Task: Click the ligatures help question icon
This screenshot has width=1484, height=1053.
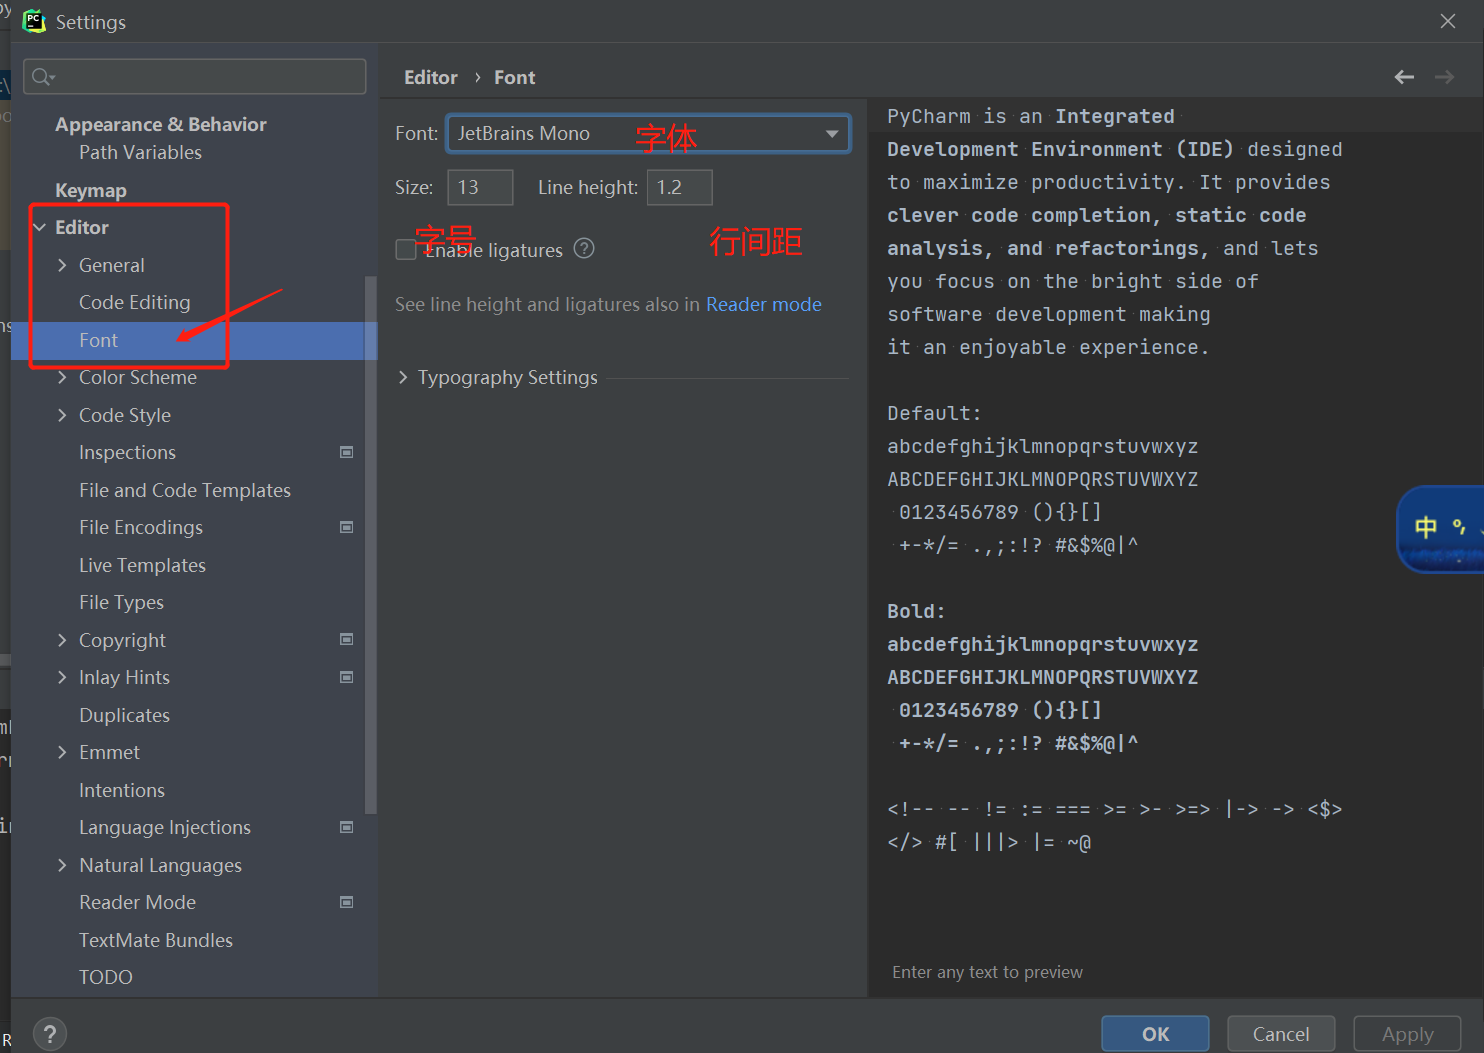Action: pyautogui.click(x=584, y=249)
